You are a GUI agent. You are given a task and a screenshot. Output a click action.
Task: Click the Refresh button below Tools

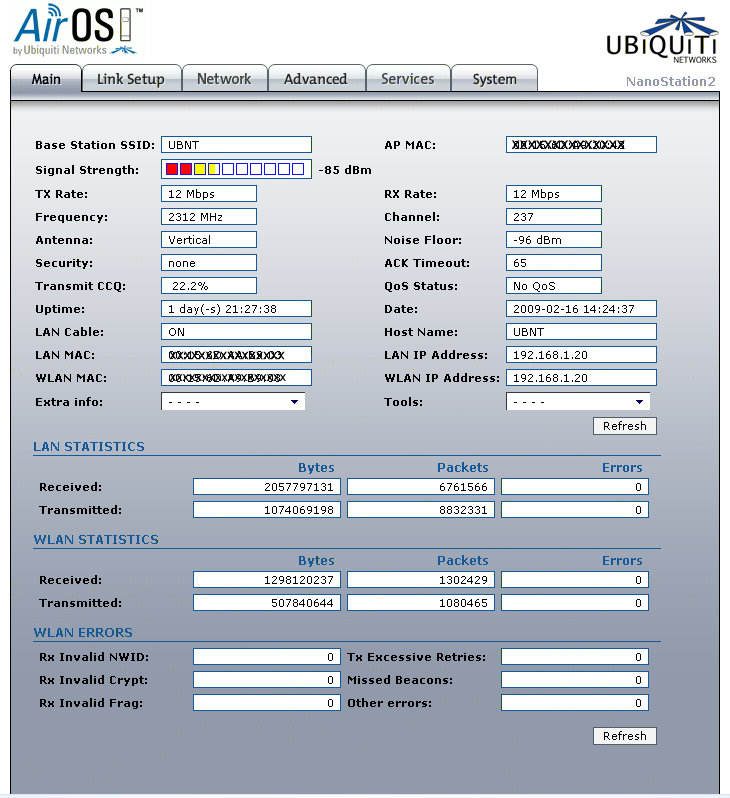(x=625, y=426)
